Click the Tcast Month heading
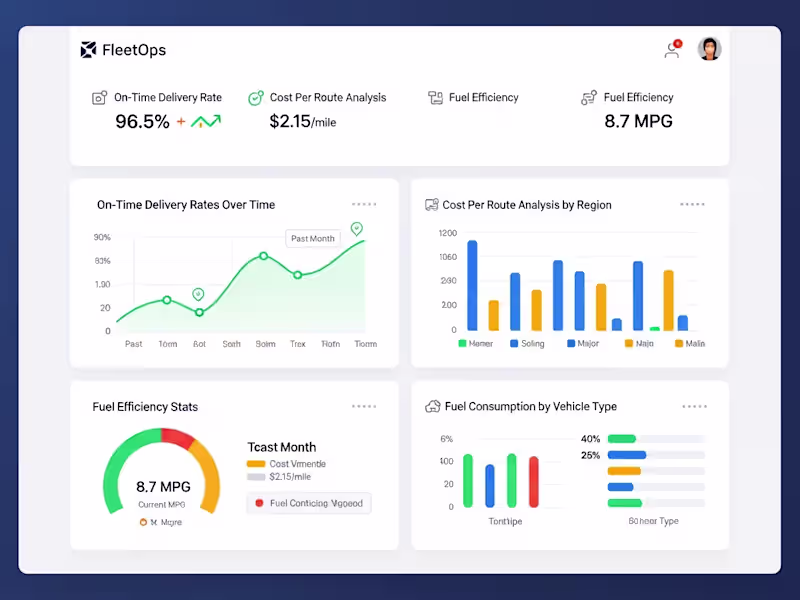800x600 pixels. click(282, 447)
